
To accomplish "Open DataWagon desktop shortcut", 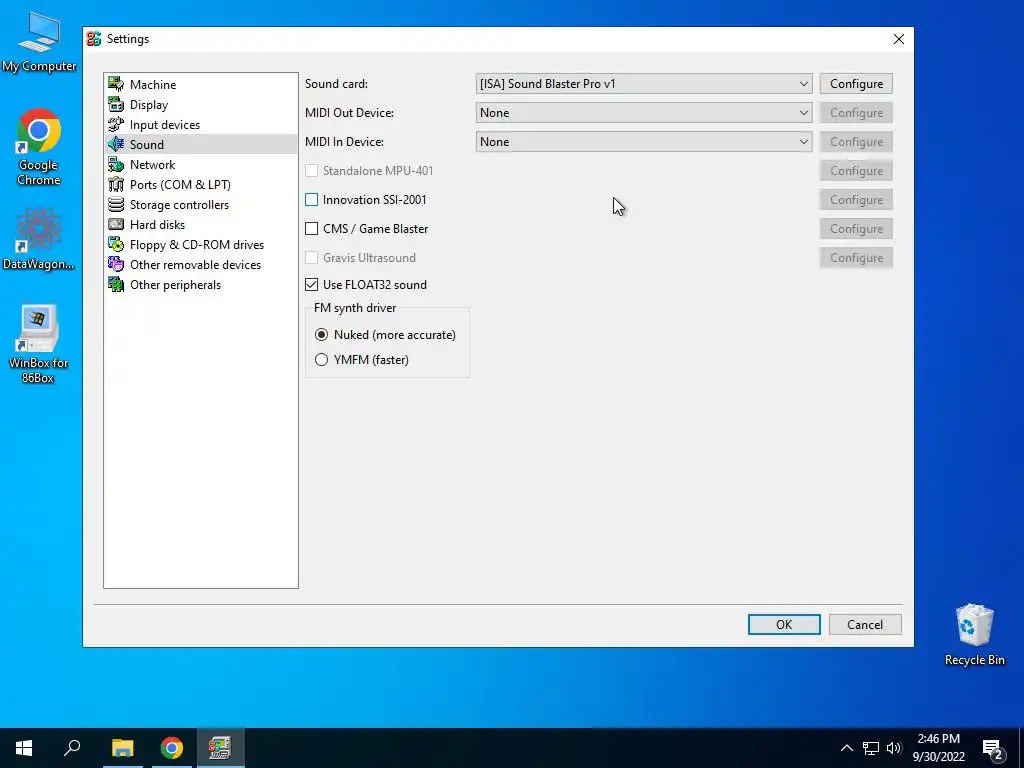I will coord(39,239).
